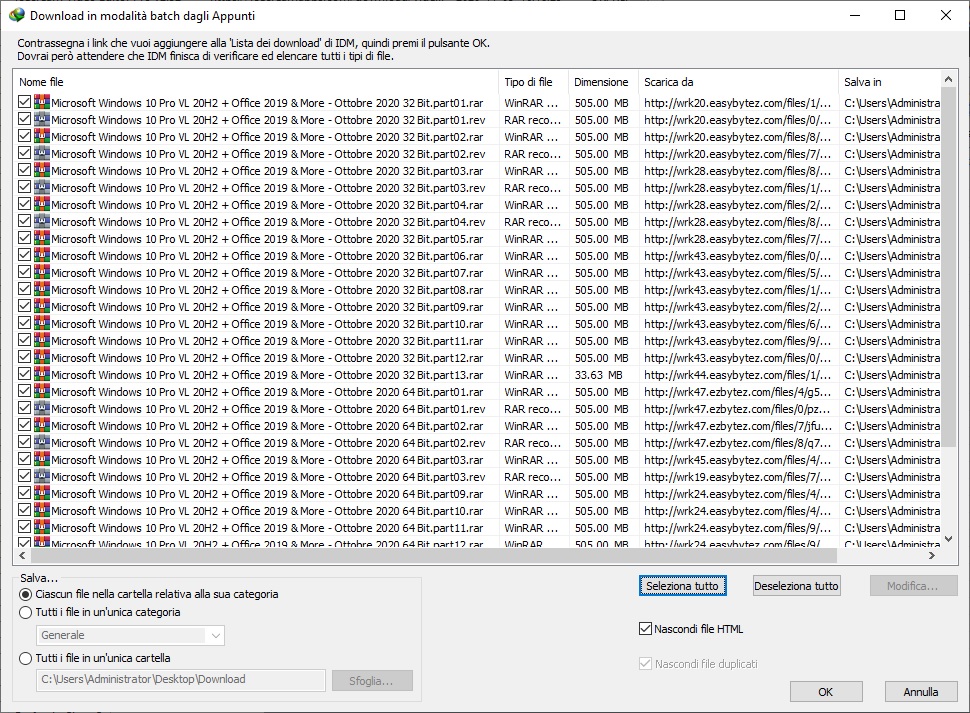The width and height of the screenshot is (970, 713).
Task: Click WinRAR icon of 32 Bit.part07.rar
Action: tap(41, 272)
